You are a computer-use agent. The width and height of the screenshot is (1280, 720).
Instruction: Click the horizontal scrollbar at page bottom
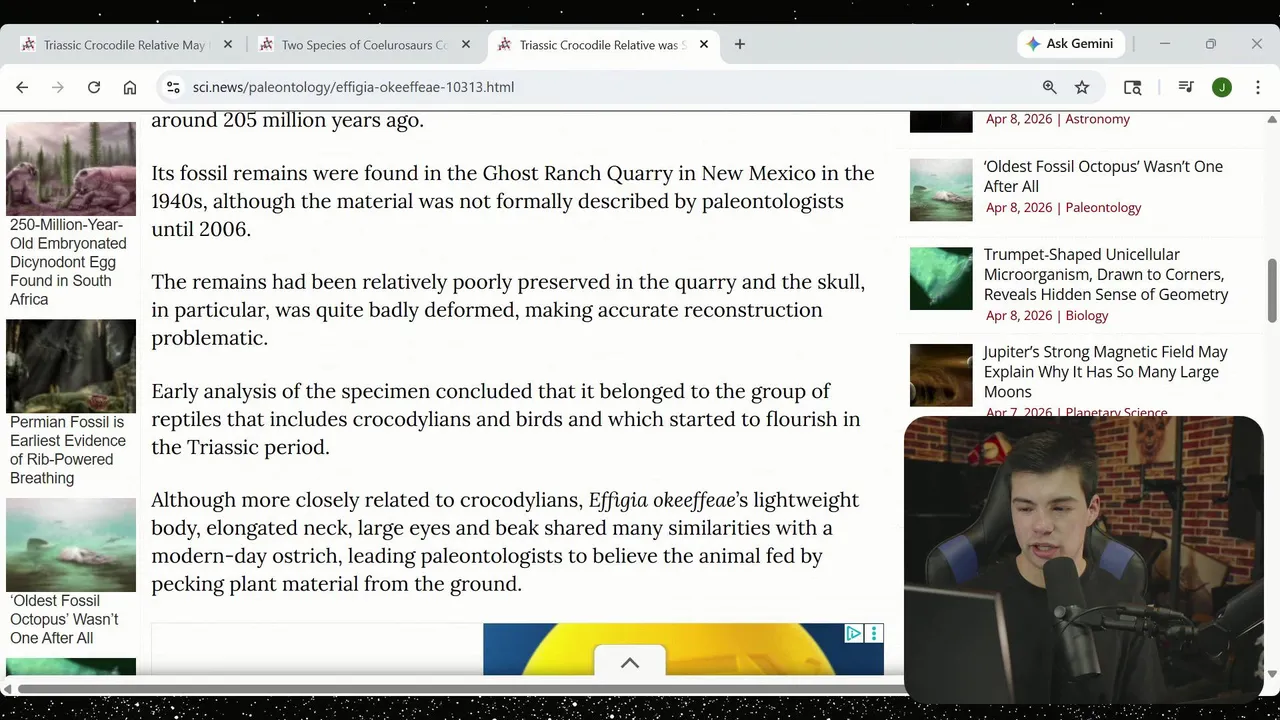pyautogui.click(x=460, y=688)
